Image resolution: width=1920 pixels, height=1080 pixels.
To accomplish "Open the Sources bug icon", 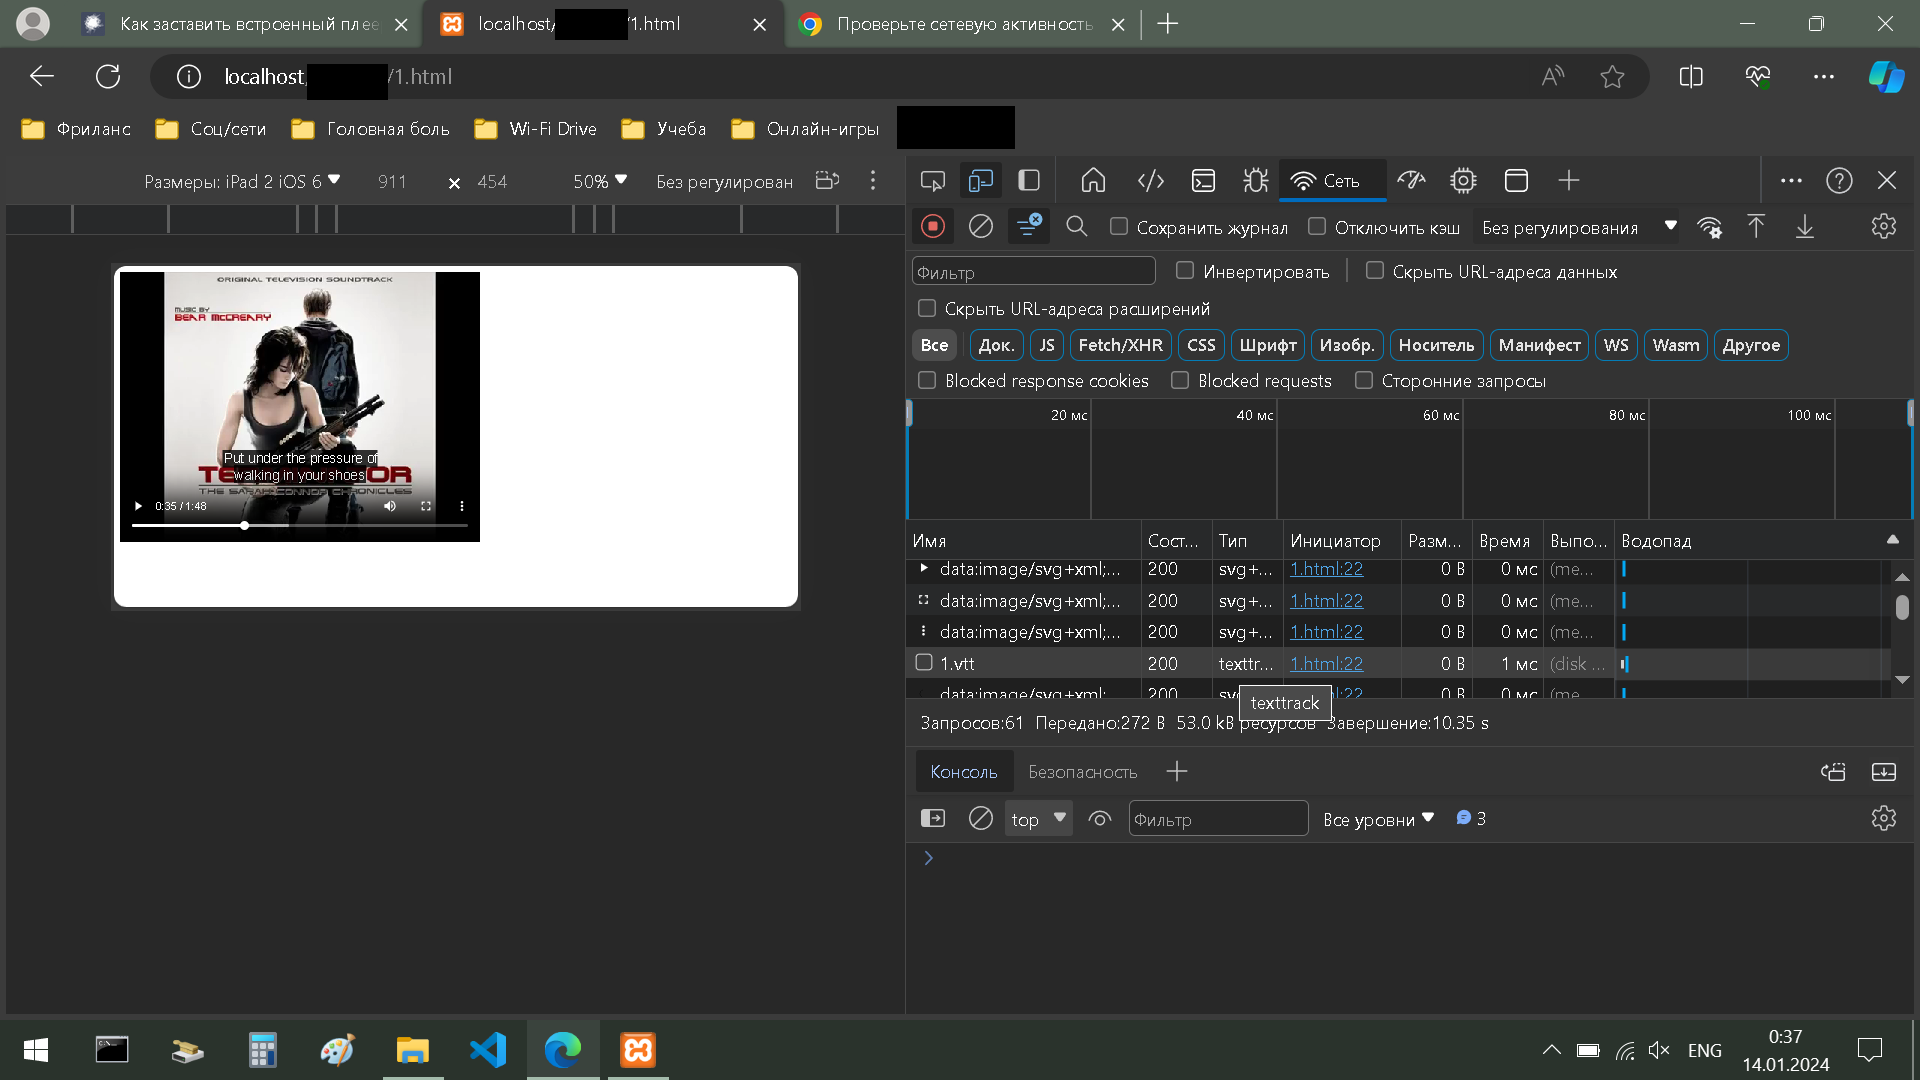I will click(1256, 181).
